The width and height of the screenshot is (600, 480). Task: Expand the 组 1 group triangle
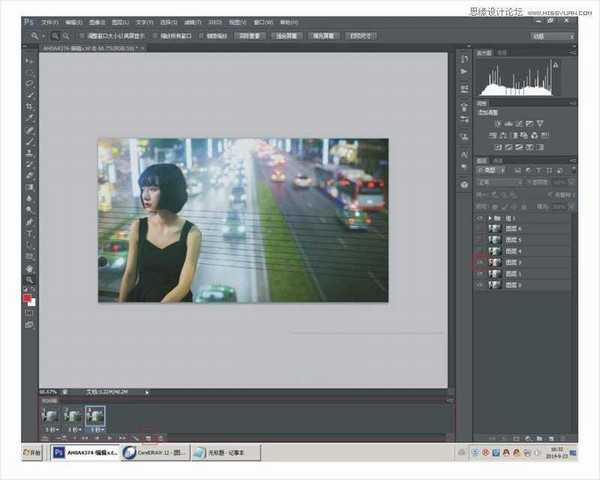492,218
